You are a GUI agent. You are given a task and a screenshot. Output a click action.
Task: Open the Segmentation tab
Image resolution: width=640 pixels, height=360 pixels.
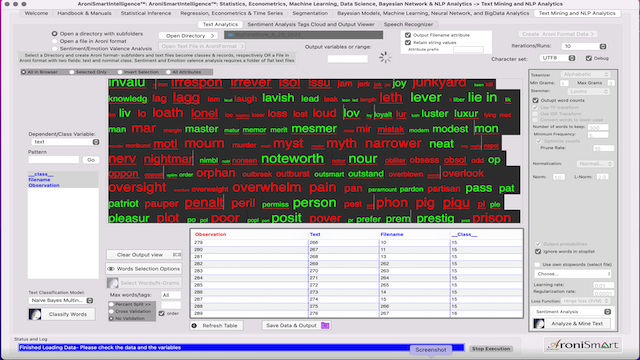[310, 13]
